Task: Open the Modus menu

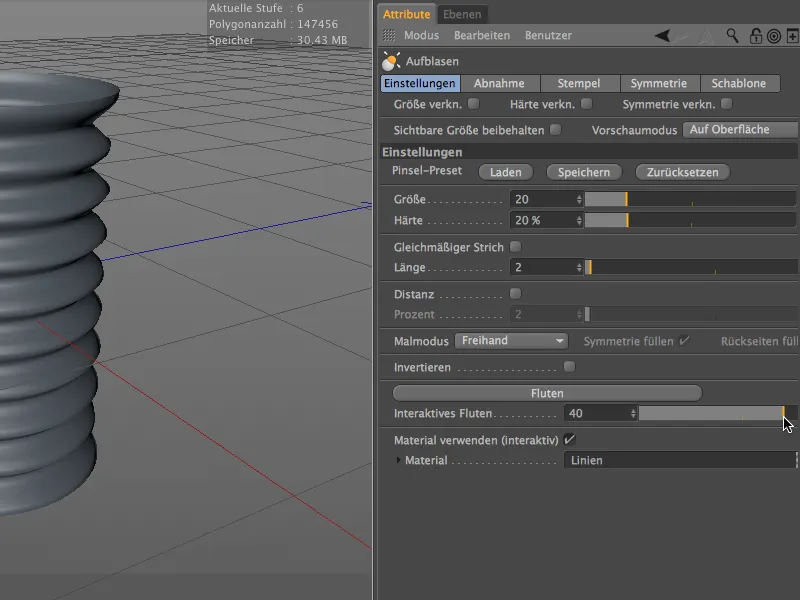Action: pyautogui.click(x=421, y=35)
